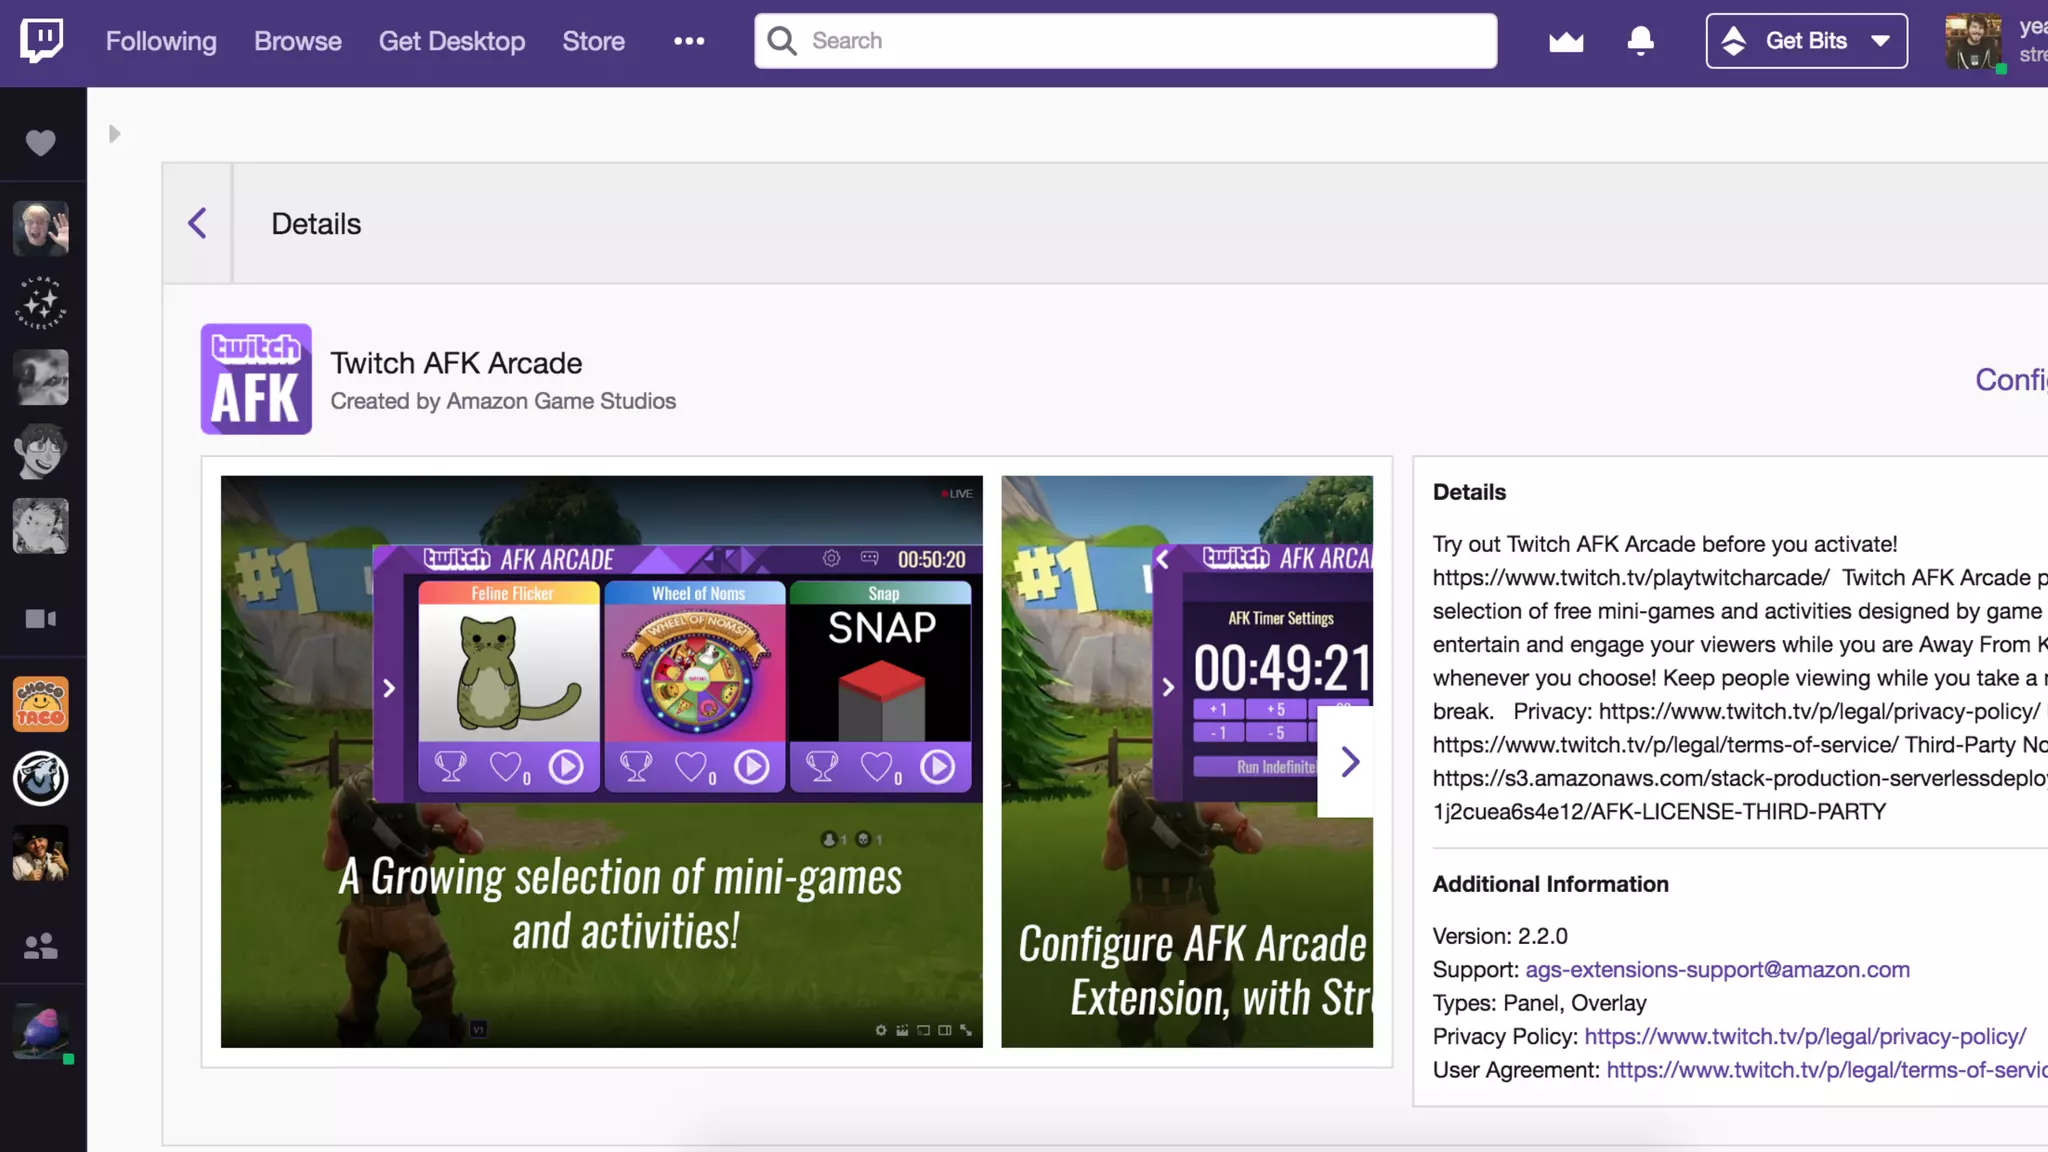
Task: Click the sparkle stars channel avatar
Action: tap(40, 302)
